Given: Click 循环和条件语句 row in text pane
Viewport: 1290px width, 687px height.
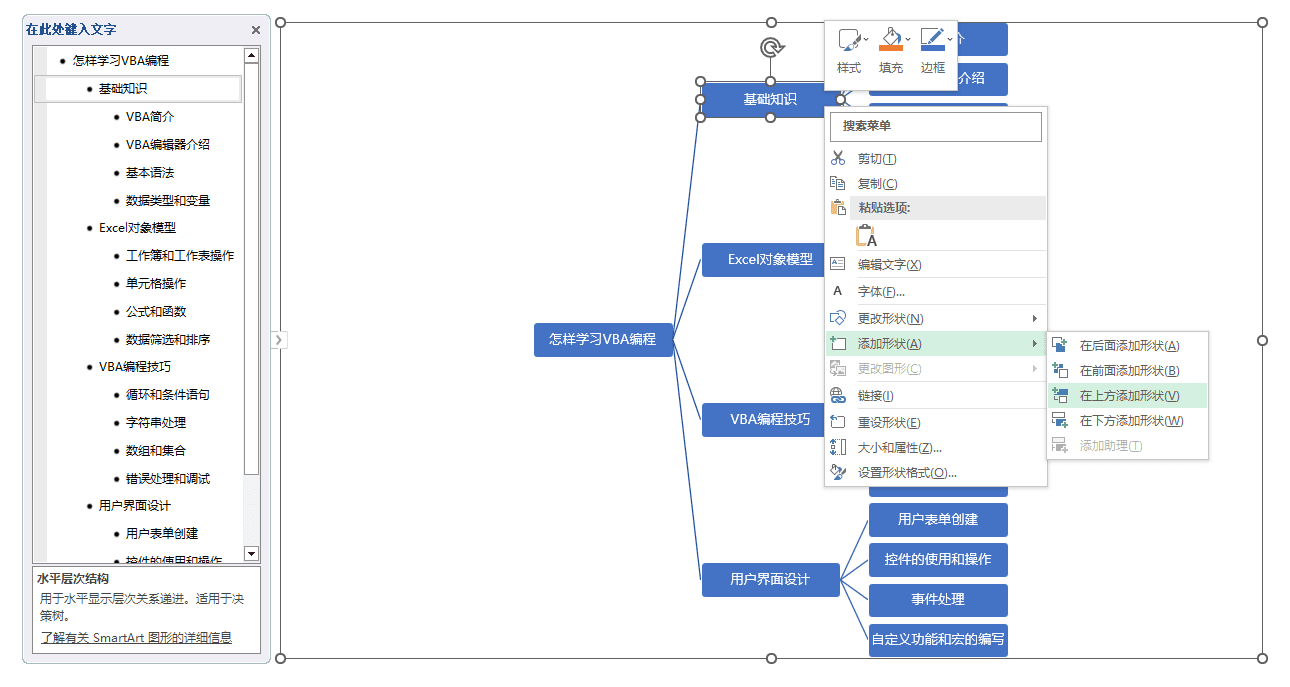Looking at the screenshot, I should click(168, 394).
